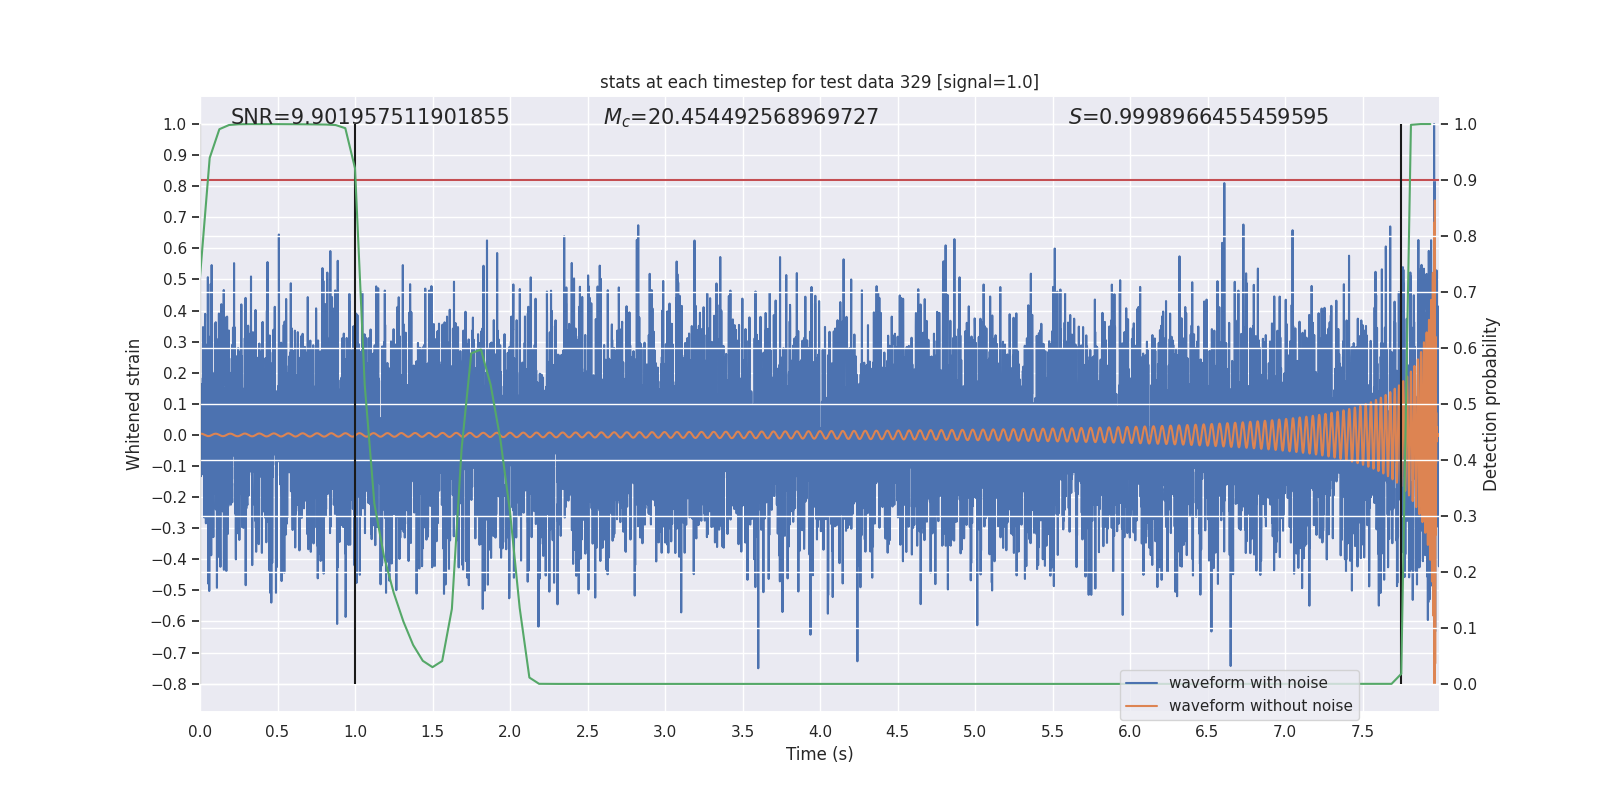Image resolution: width=1600 pixels, height=800 pixels.
Task: Click the 7.5 tick label on time axis
Action: point(1362,731)
